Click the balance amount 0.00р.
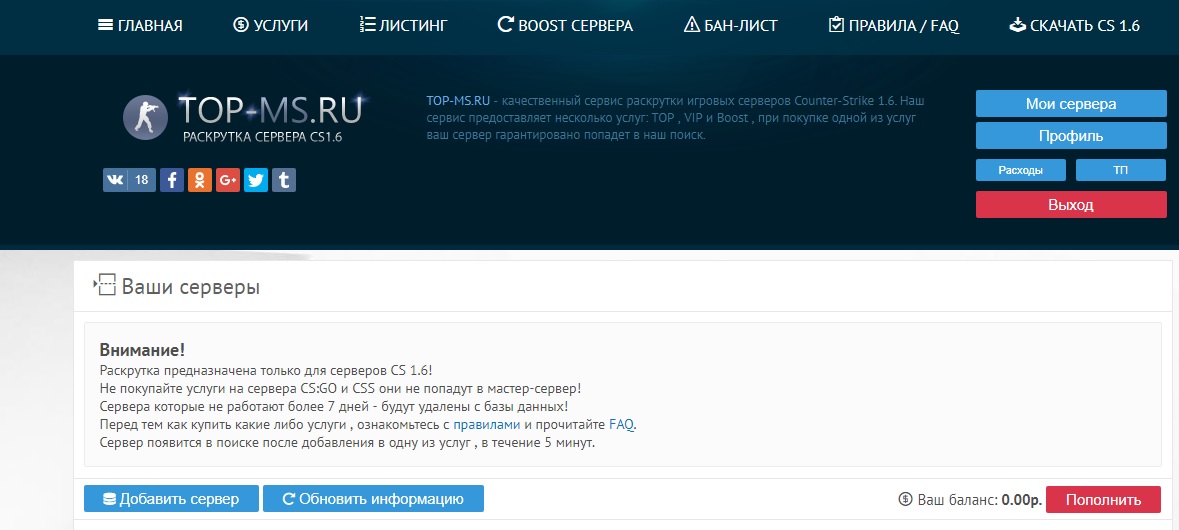Viewport: 1179px width, 530px height. point(1022,500)
